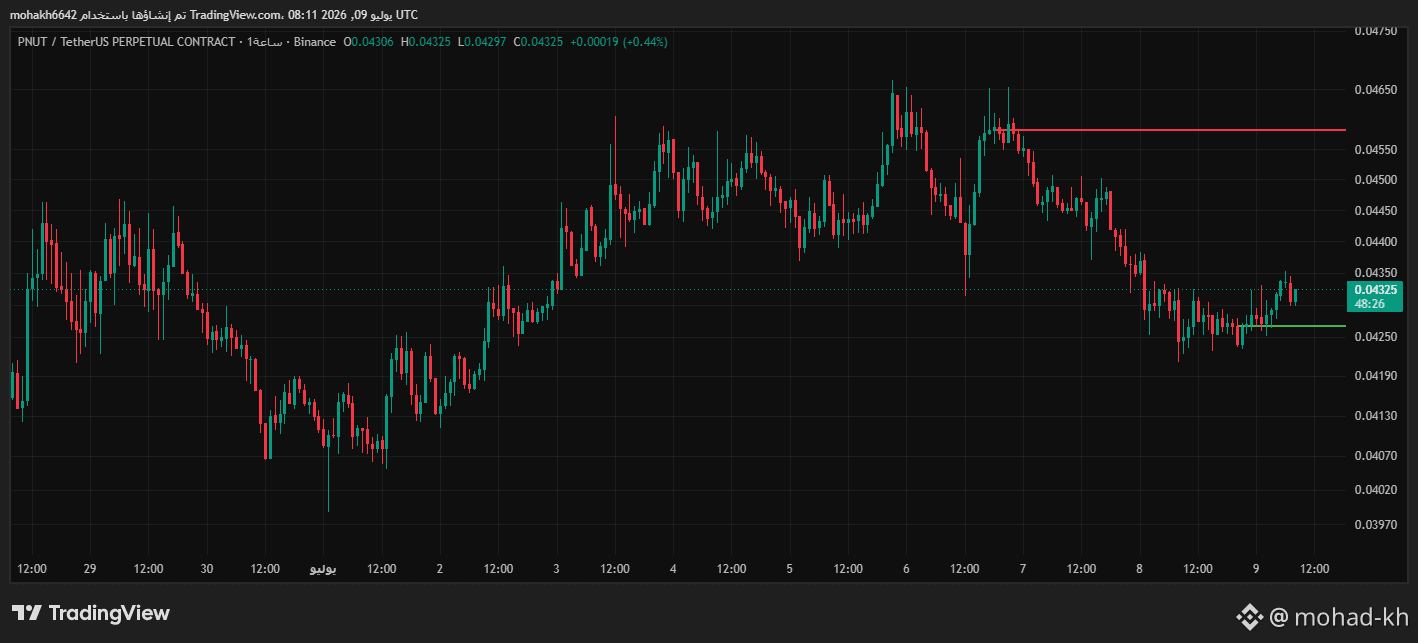Image resolution: width=1418 pixels, height=643 pixels.
Task: Click the 0.04650 price axis label
Action: coord(1375,90)
